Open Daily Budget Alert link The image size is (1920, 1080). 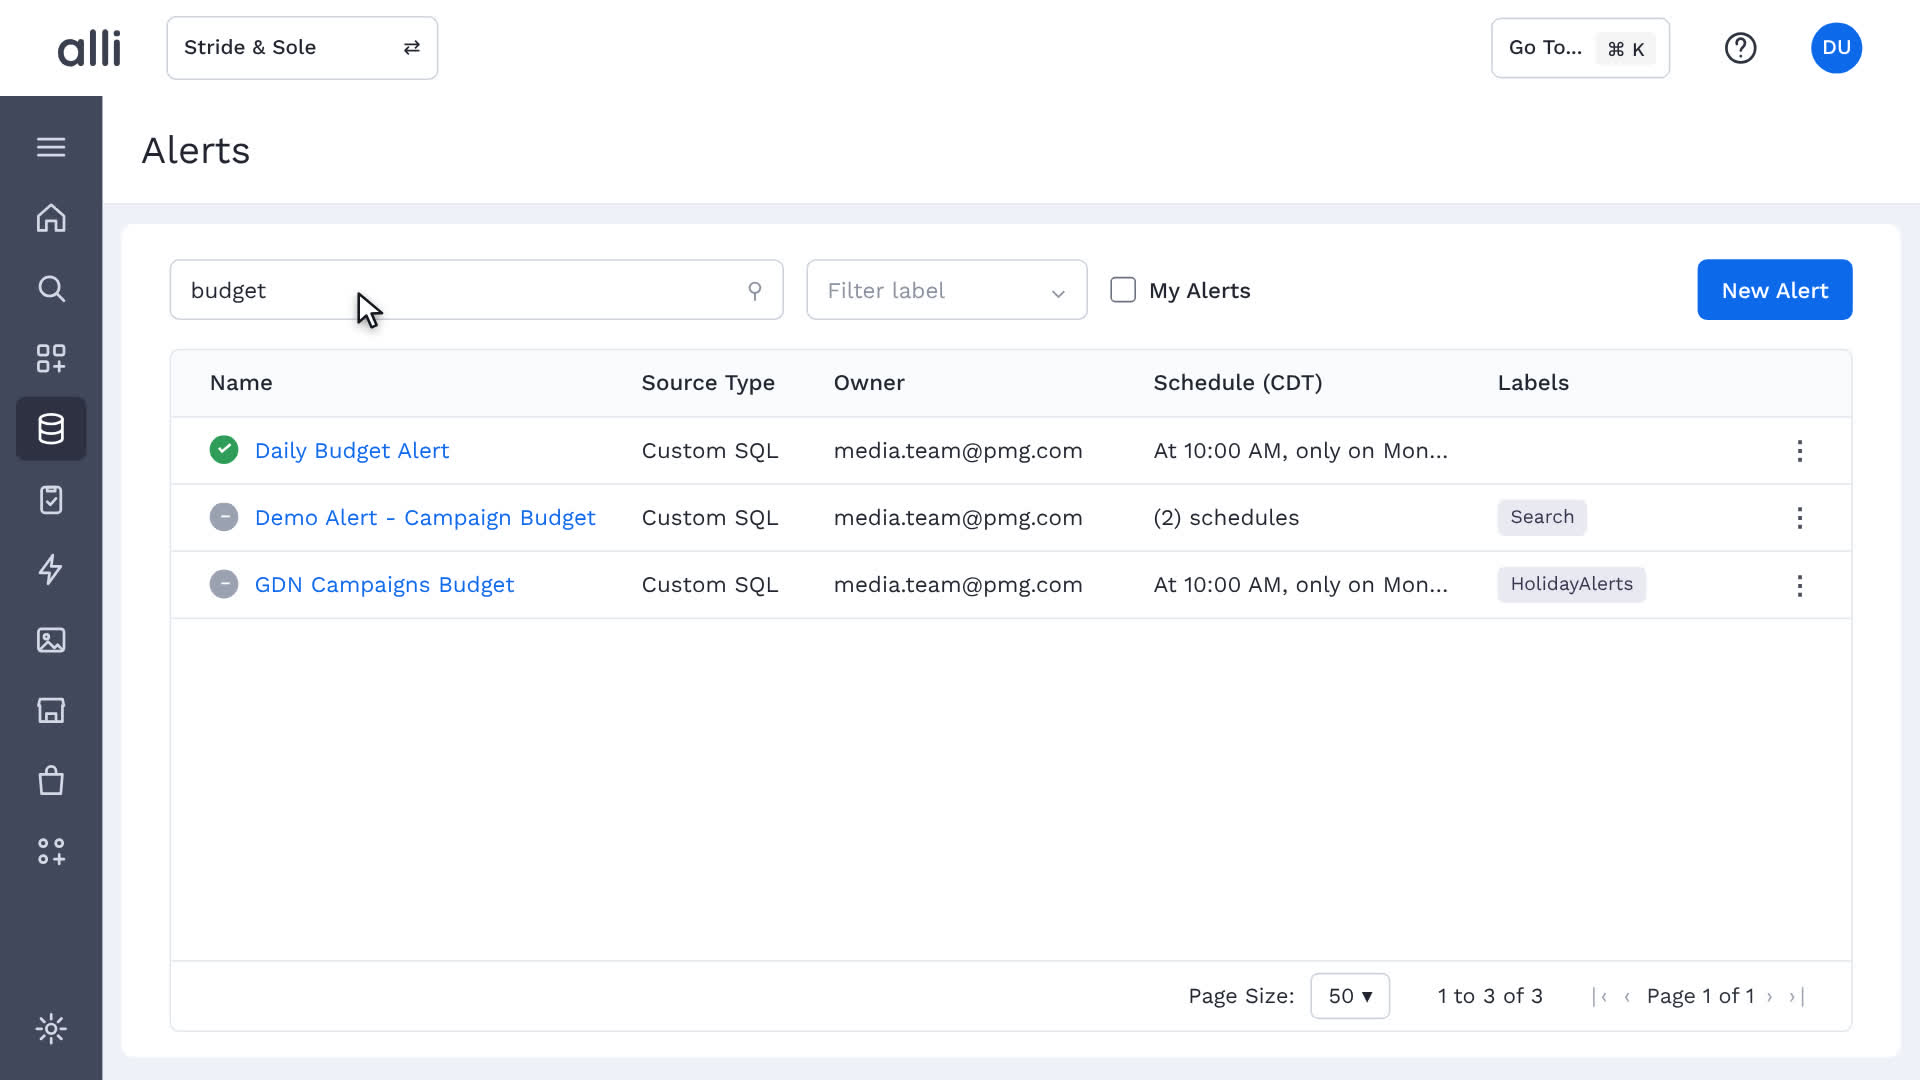(x=352, y=451)
